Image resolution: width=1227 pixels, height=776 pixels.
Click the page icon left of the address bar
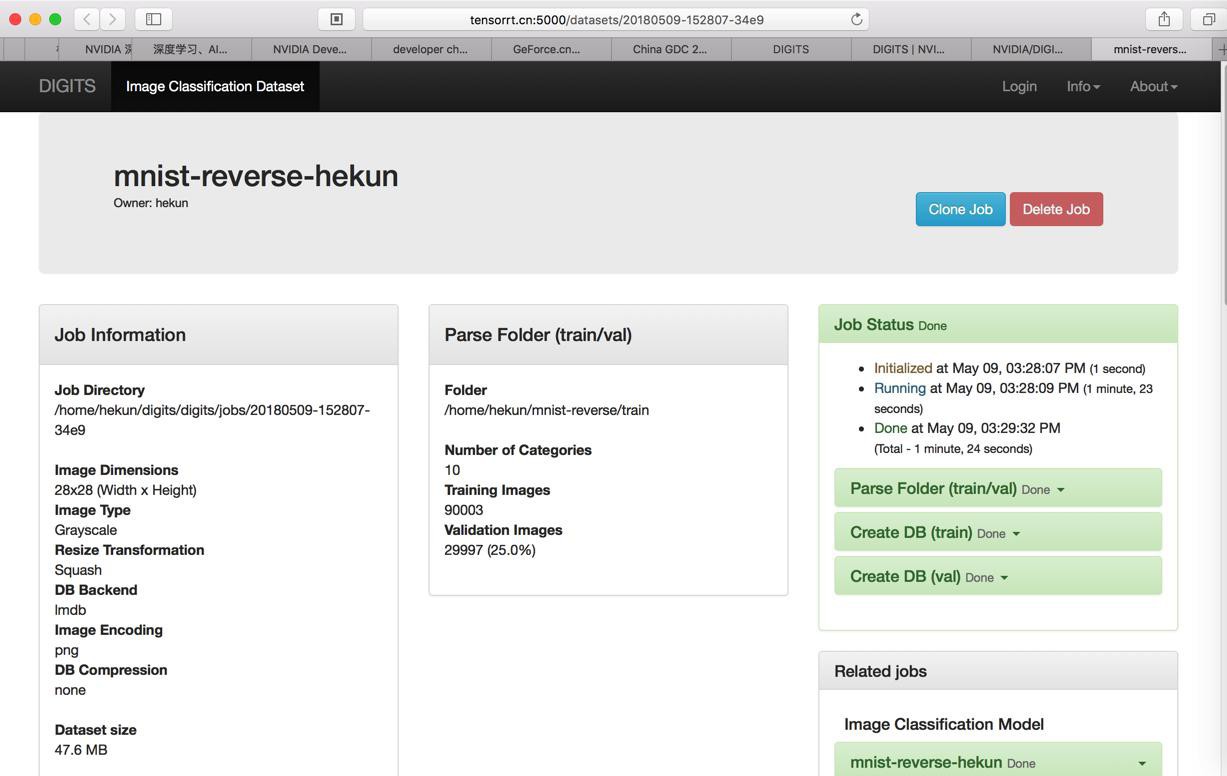click(x=337, y=19)
